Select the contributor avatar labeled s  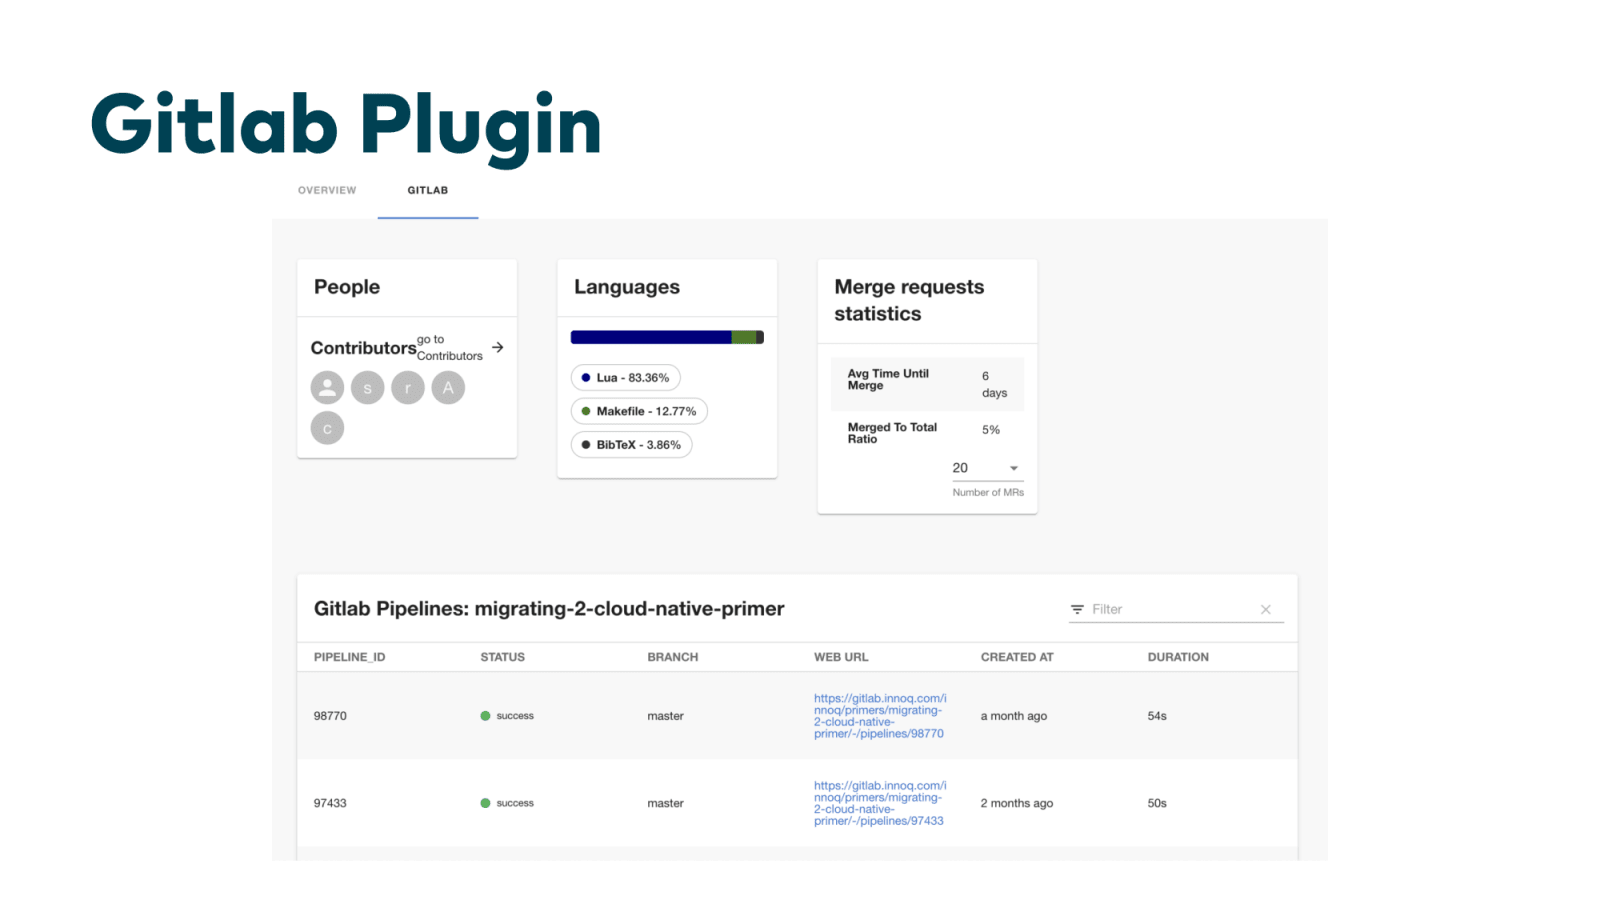point(367,387)
